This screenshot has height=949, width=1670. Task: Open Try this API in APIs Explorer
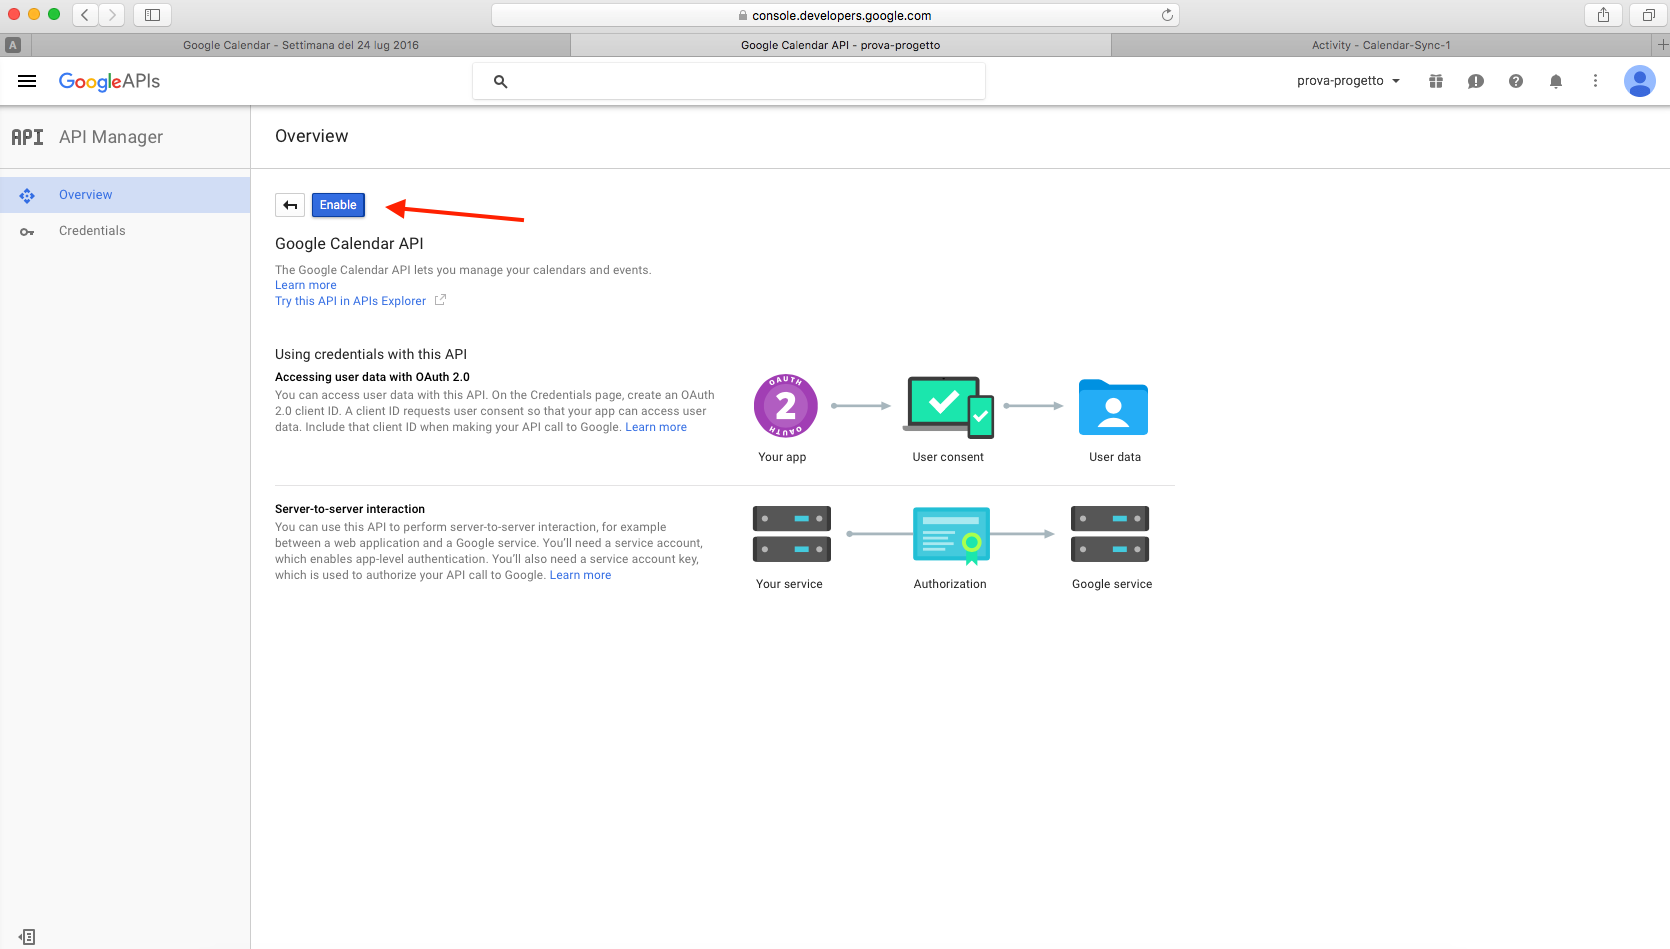pyautogui.click(x=351, y=301)
